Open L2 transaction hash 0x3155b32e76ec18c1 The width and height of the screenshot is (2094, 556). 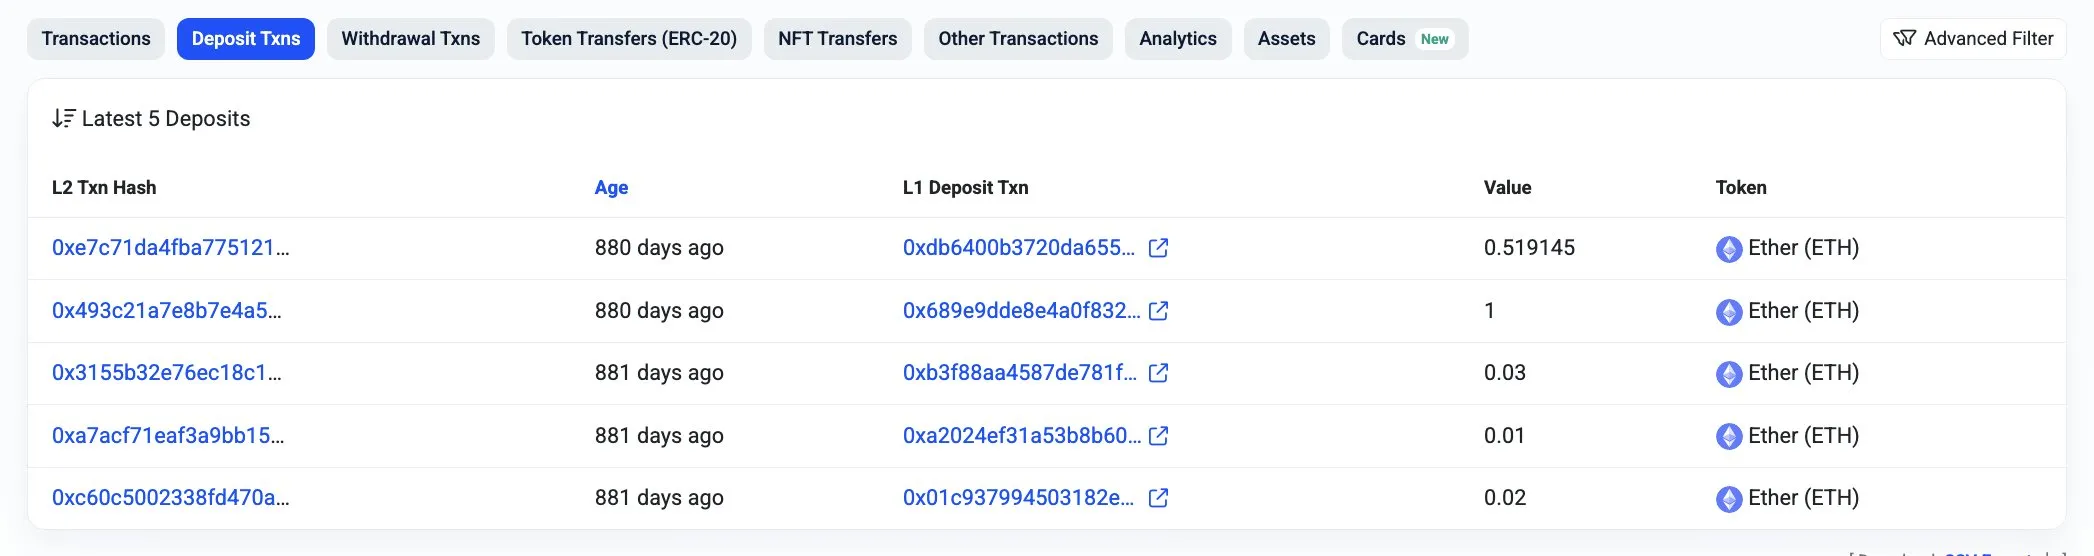[166, 373]
